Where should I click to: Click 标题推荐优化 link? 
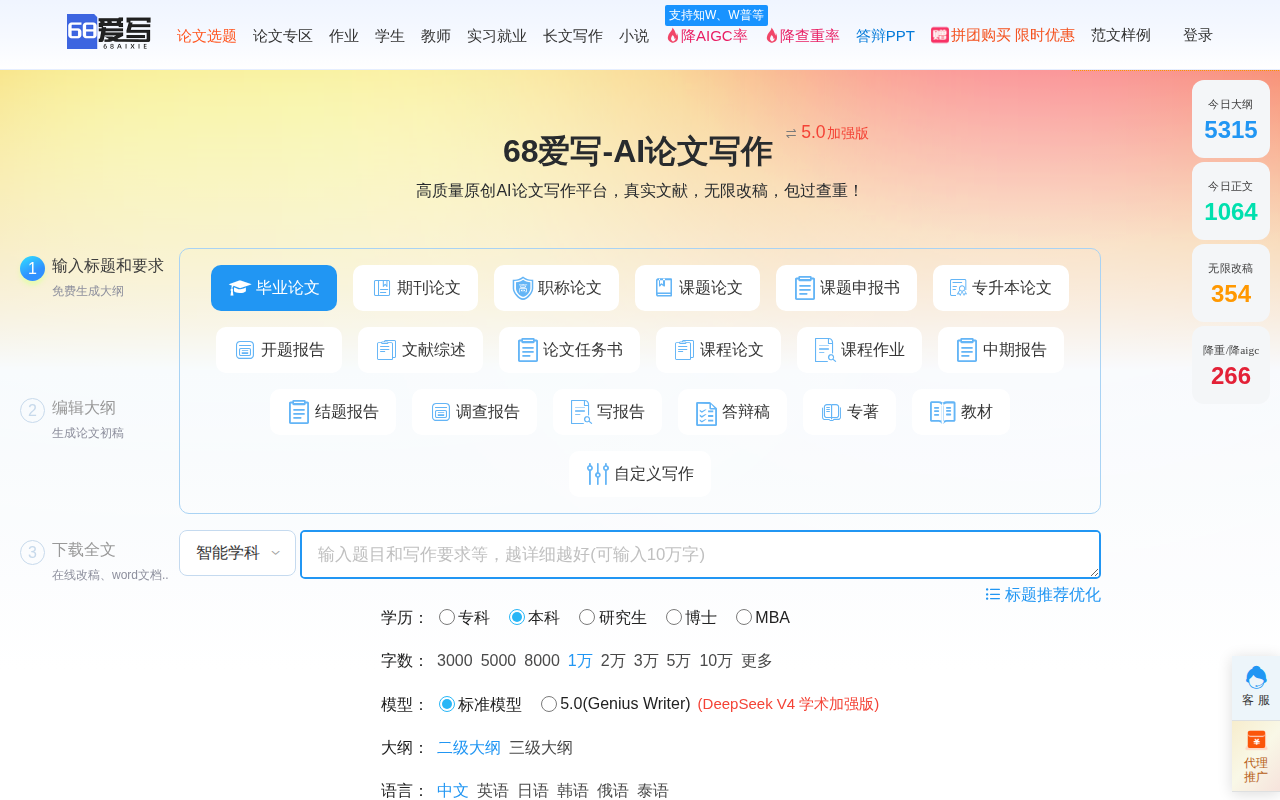click(x=1043, y=594)
